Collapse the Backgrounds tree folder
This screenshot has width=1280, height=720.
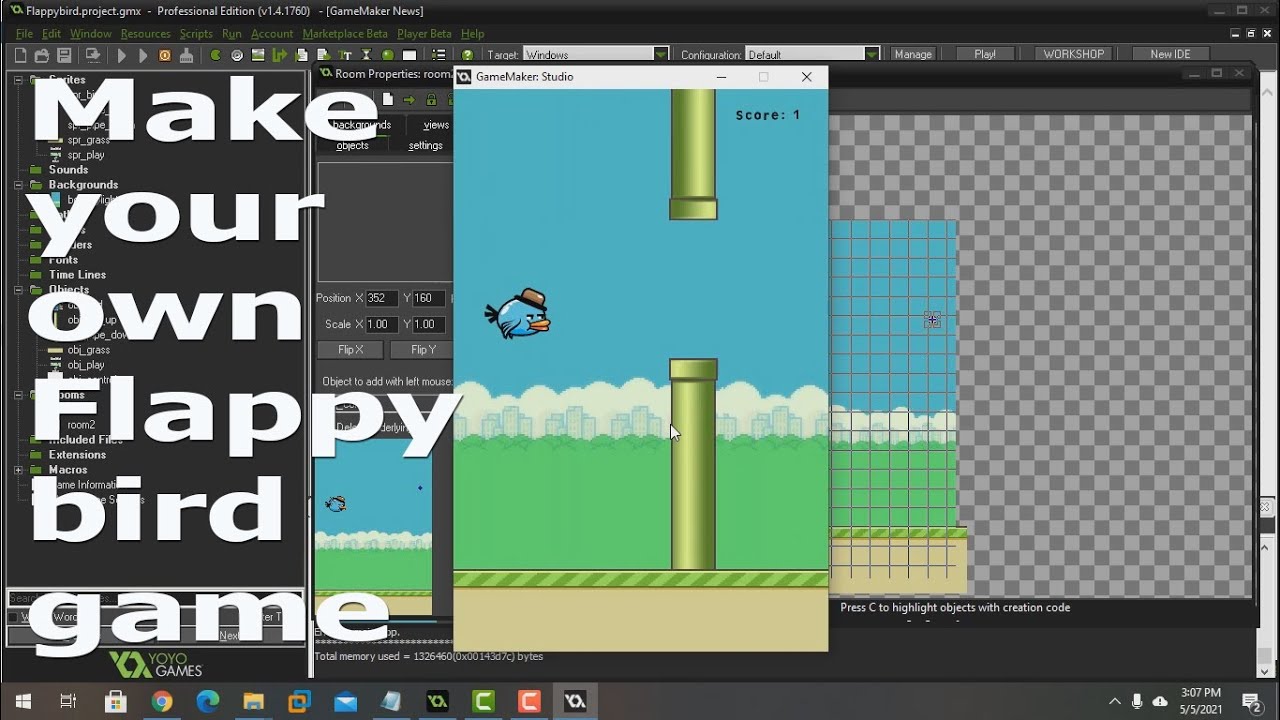point(18,185)
